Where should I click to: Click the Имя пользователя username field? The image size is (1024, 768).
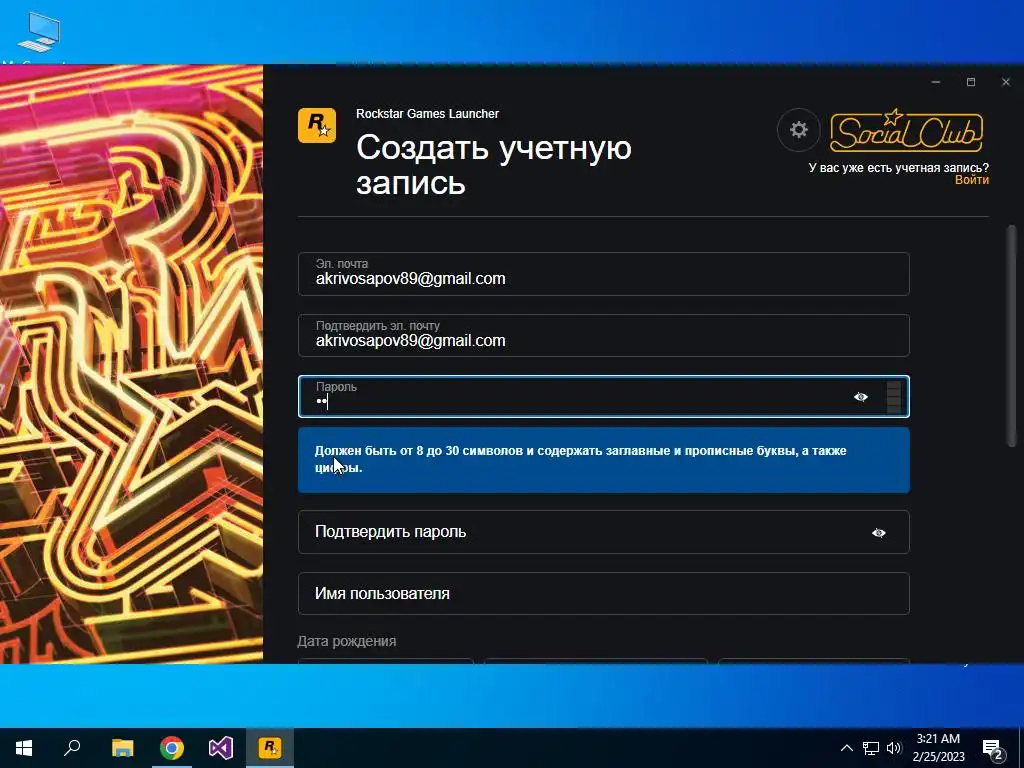pyautogui.click(x=603, y=594)
